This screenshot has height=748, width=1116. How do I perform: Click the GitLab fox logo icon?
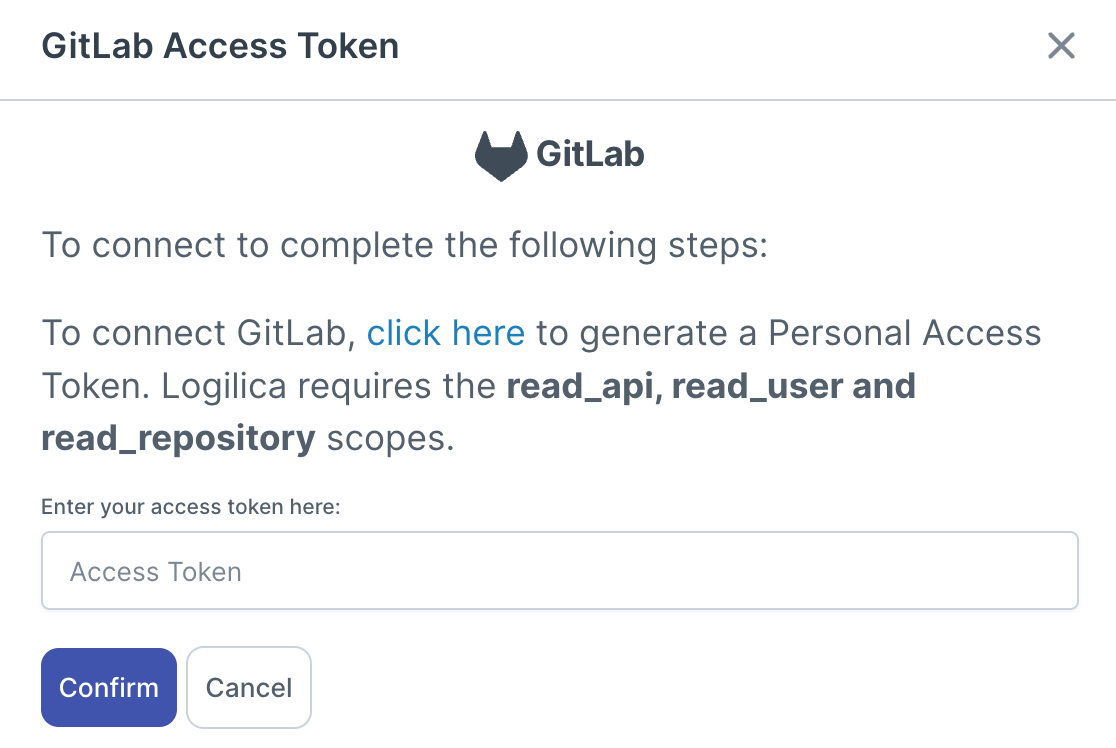click(500, 155)
